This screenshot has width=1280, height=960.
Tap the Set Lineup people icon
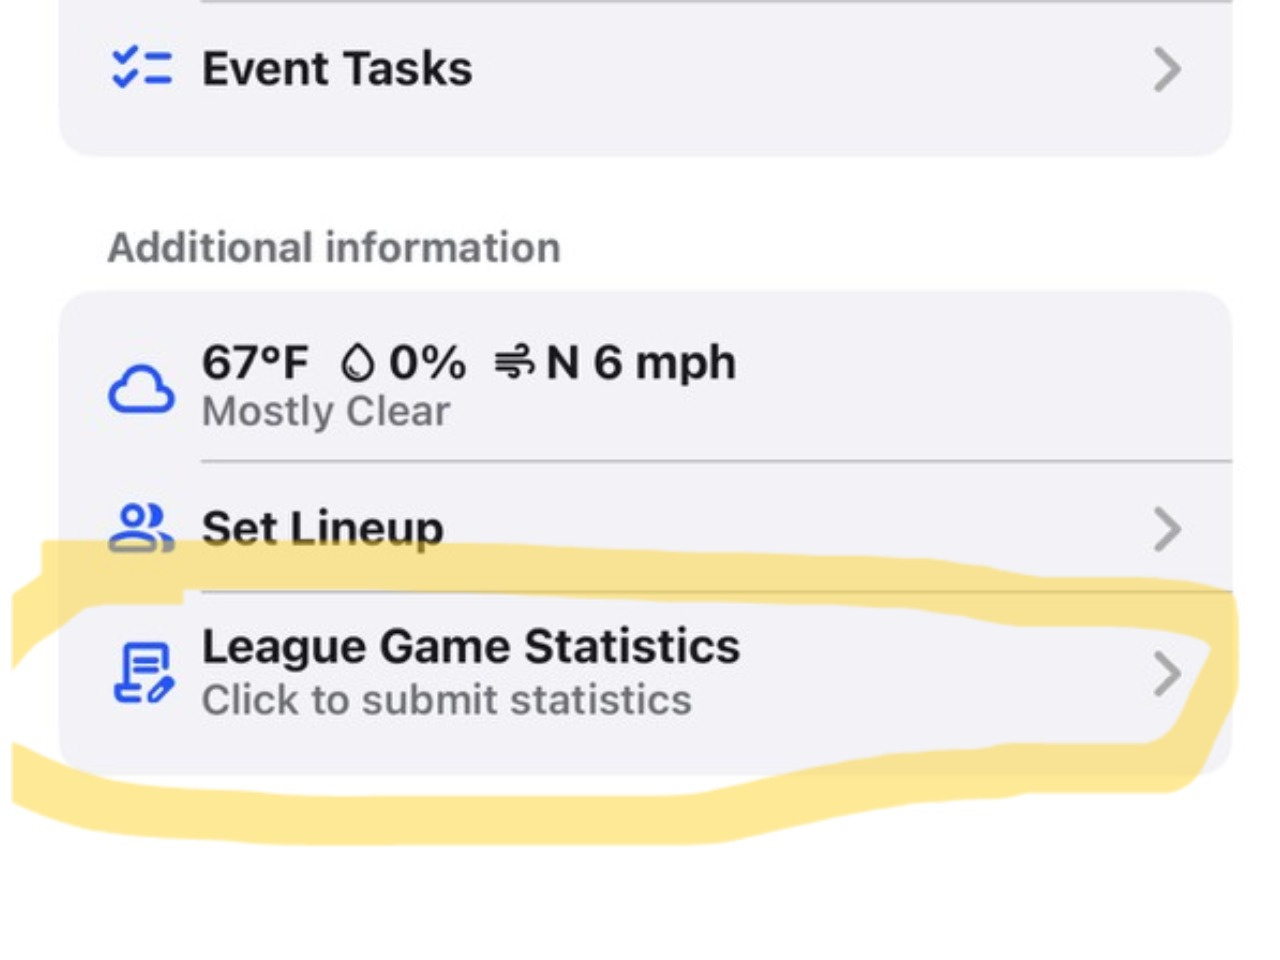click(x=141, y=528)
